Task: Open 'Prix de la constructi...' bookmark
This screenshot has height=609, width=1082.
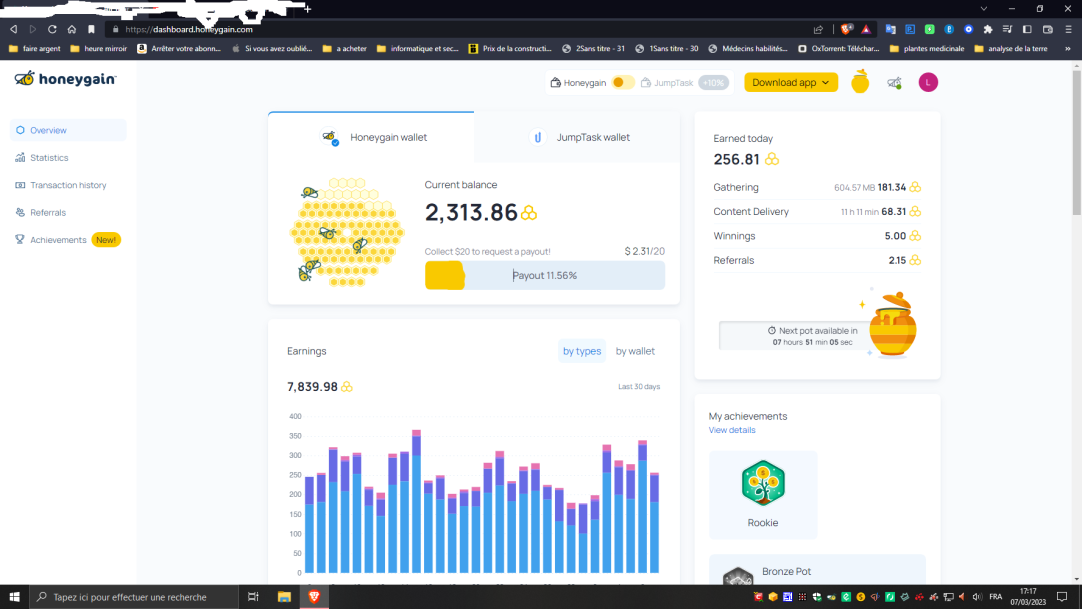Action: (511, 48)
